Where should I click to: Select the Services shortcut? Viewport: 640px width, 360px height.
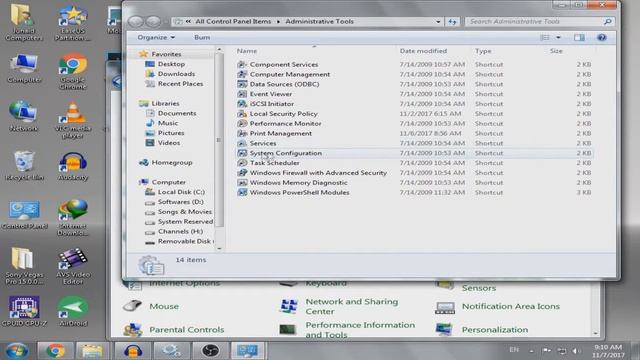point(263,143)
